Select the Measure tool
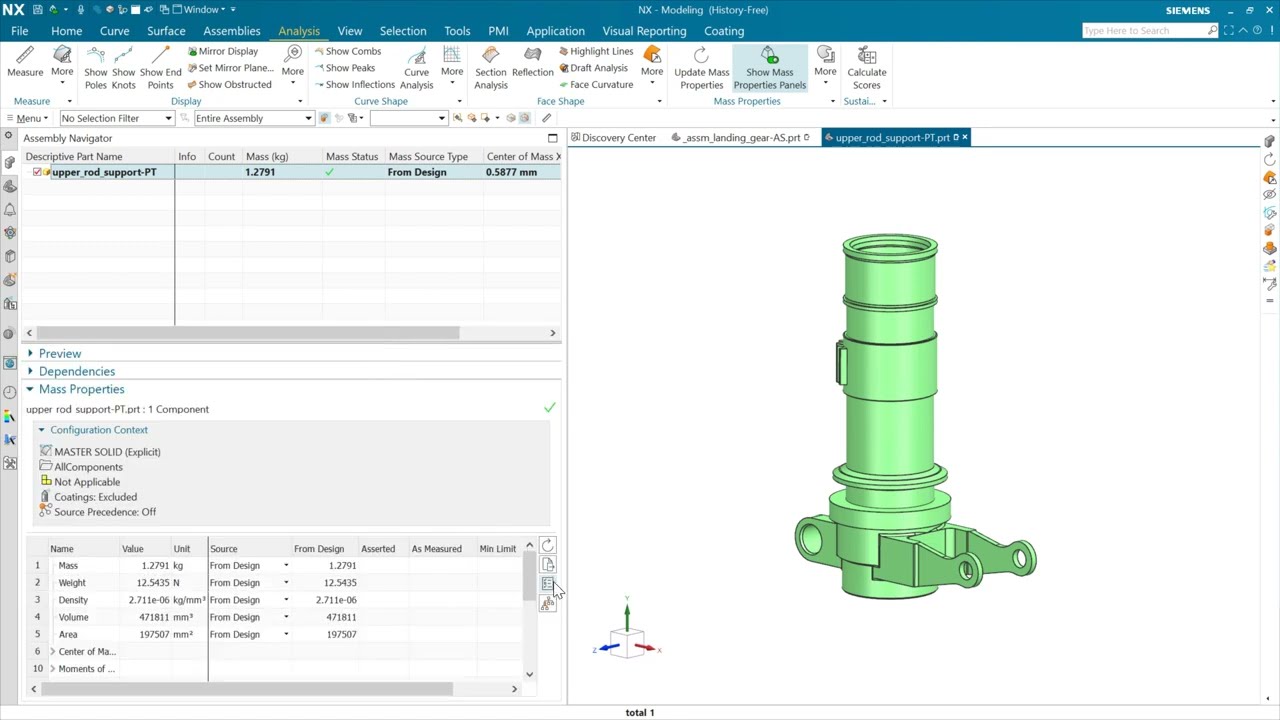This screenshot has height=720, width=1280. 25,62
